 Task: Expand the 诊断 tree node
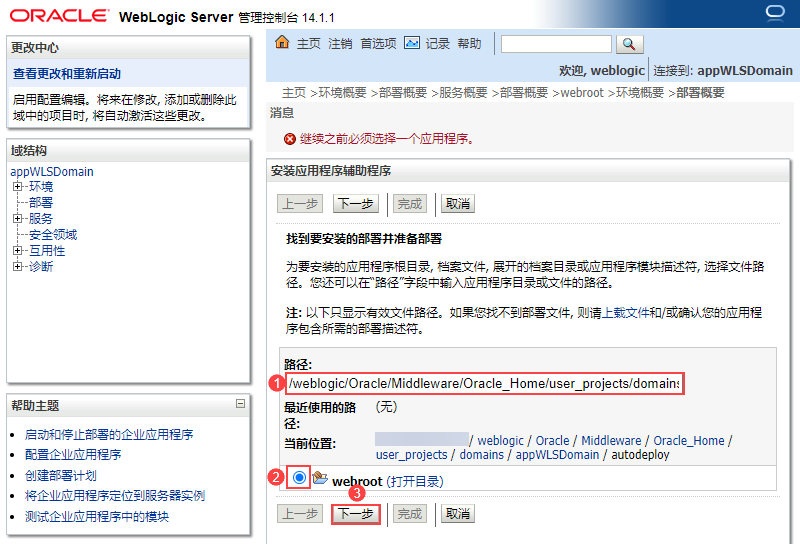(17, 266)
